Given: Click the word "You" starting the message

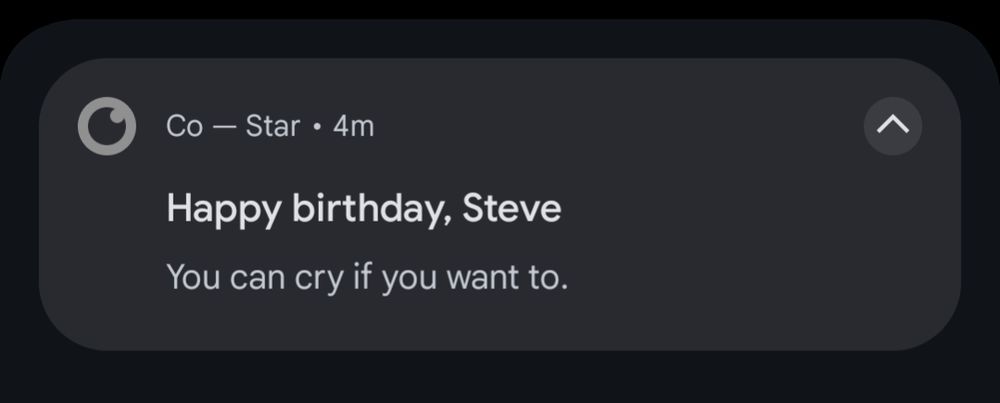Looking at the screenshot, I should [x=193, y=278].
